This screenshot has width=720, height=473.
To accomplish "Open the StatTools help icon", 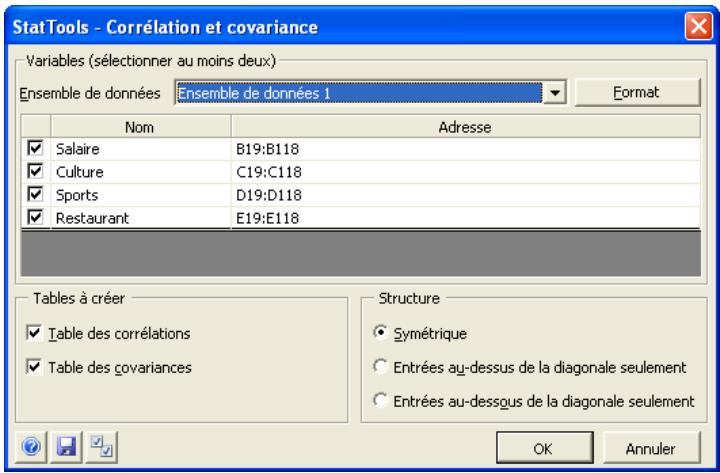I will (x=31, y=447).
